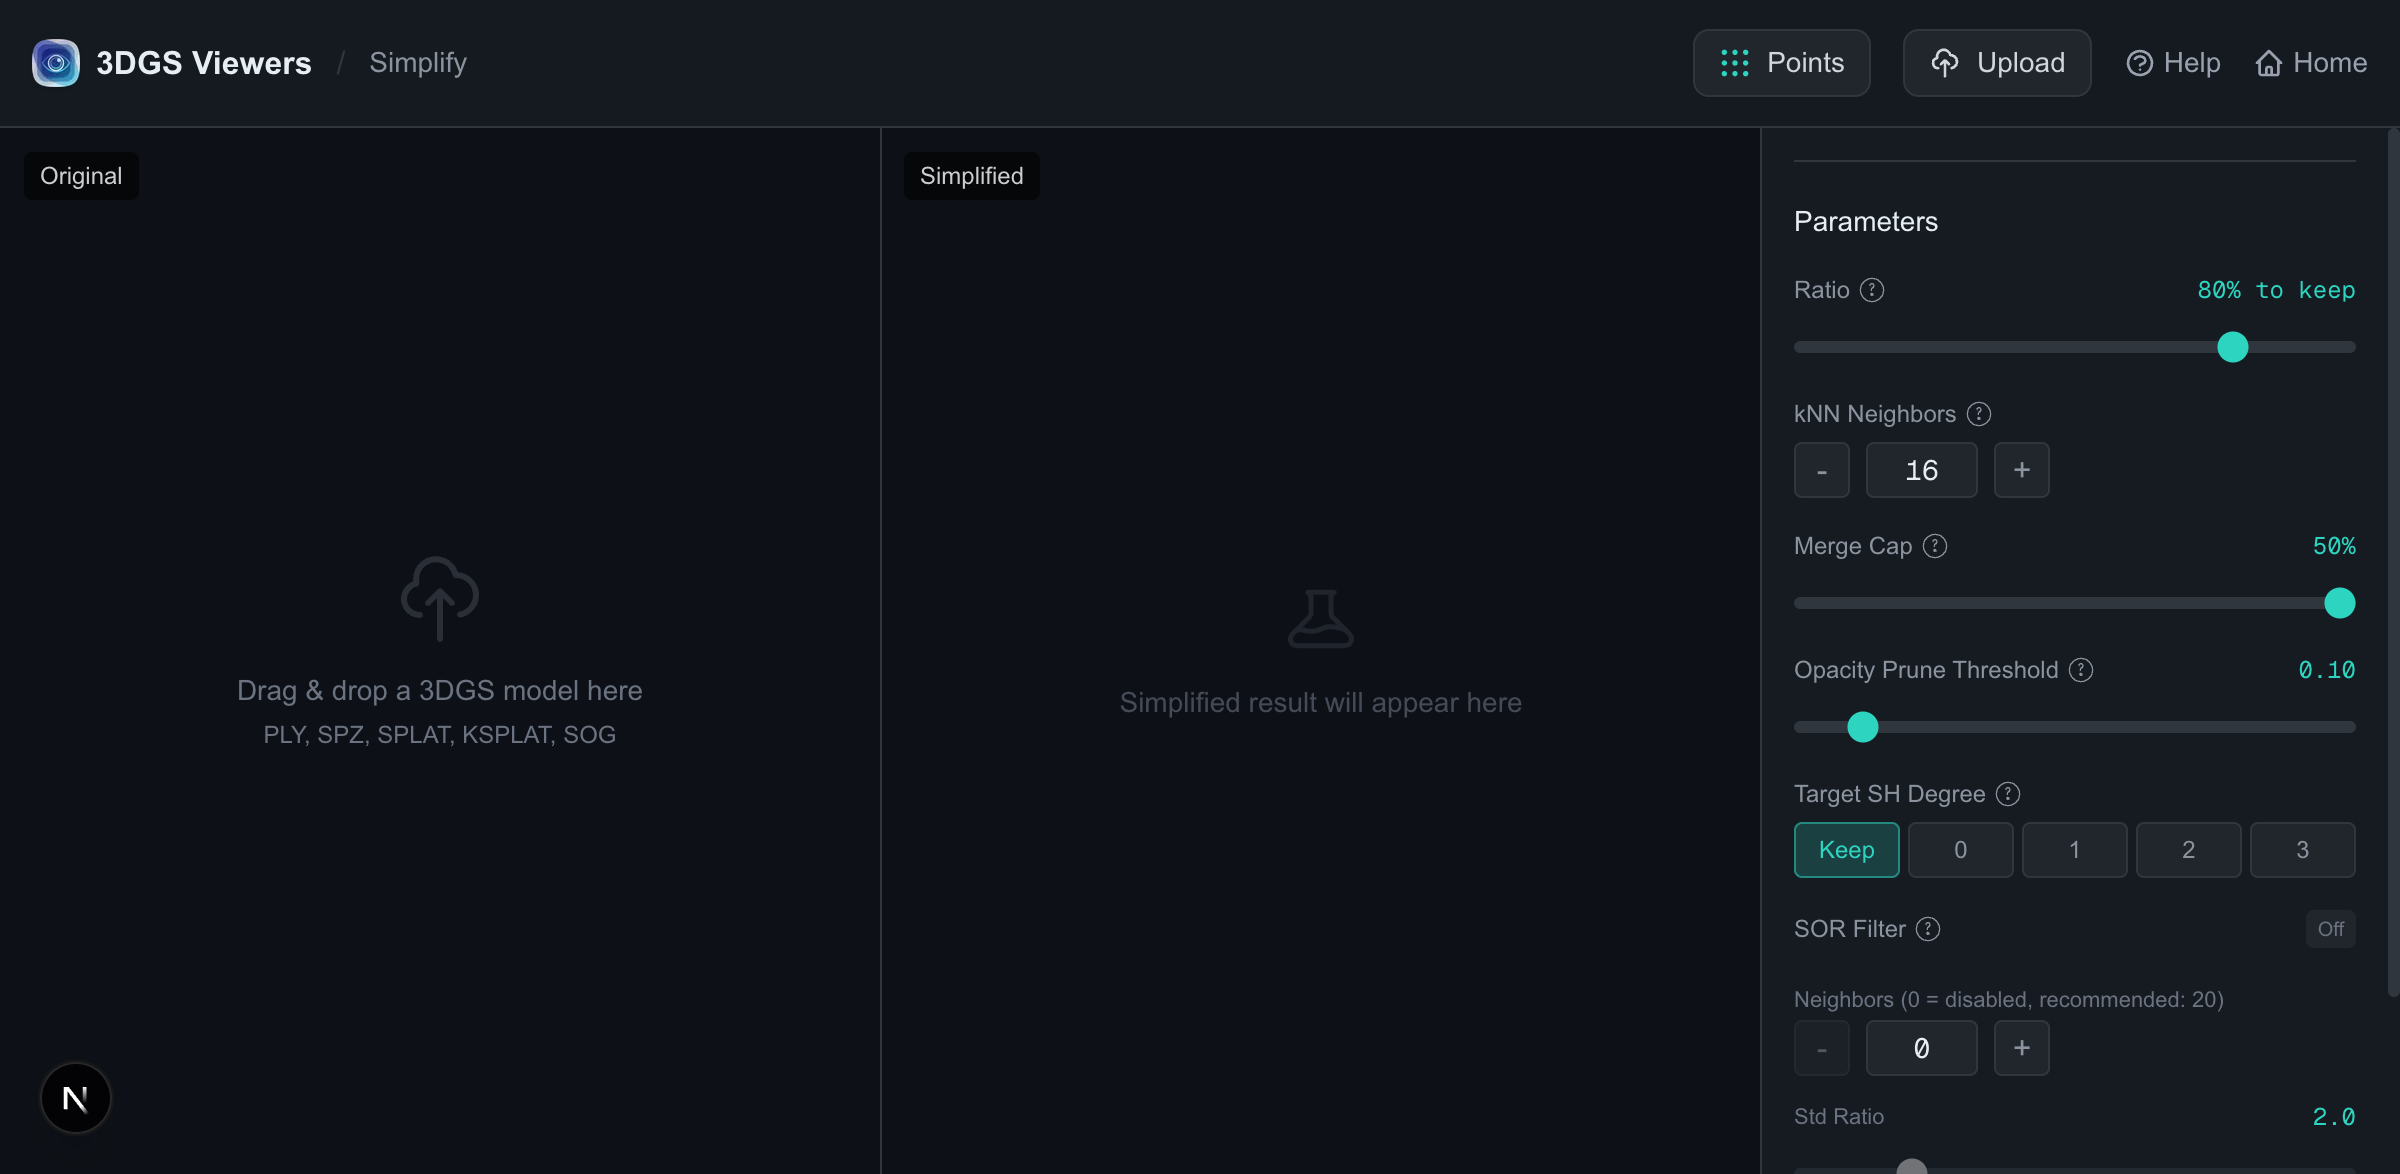Click the SOR Neighbors value field showing 0
2400x1174 pixels.
pyautogui.click(x=1922, y=1048)
